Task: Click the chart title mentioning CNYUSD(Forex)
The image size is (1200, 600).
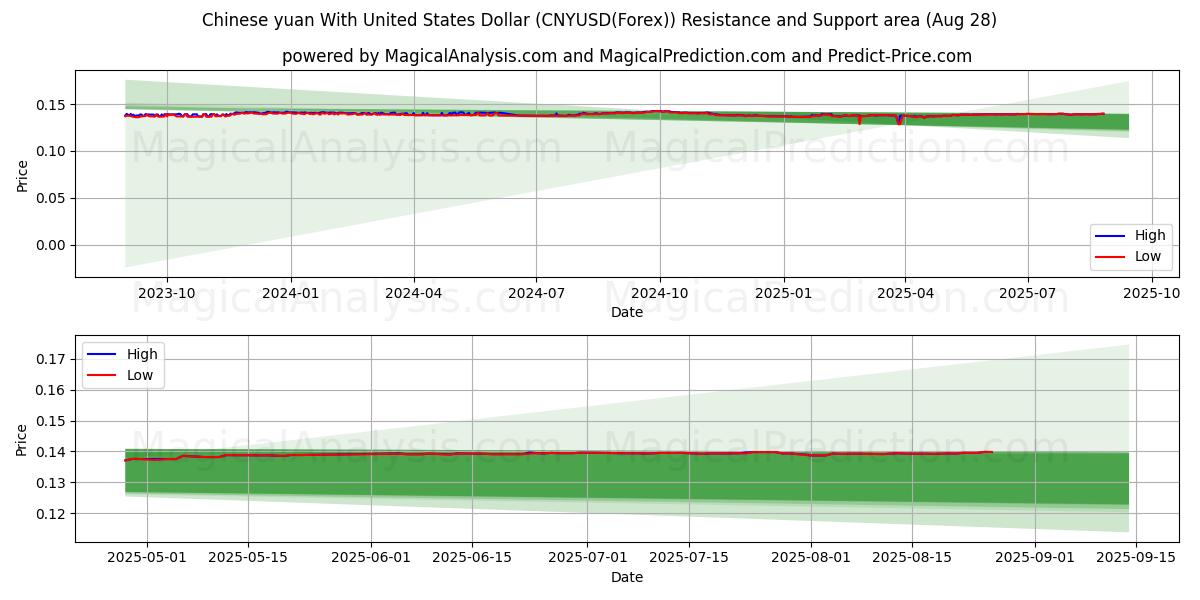Action: pos(599,20)
